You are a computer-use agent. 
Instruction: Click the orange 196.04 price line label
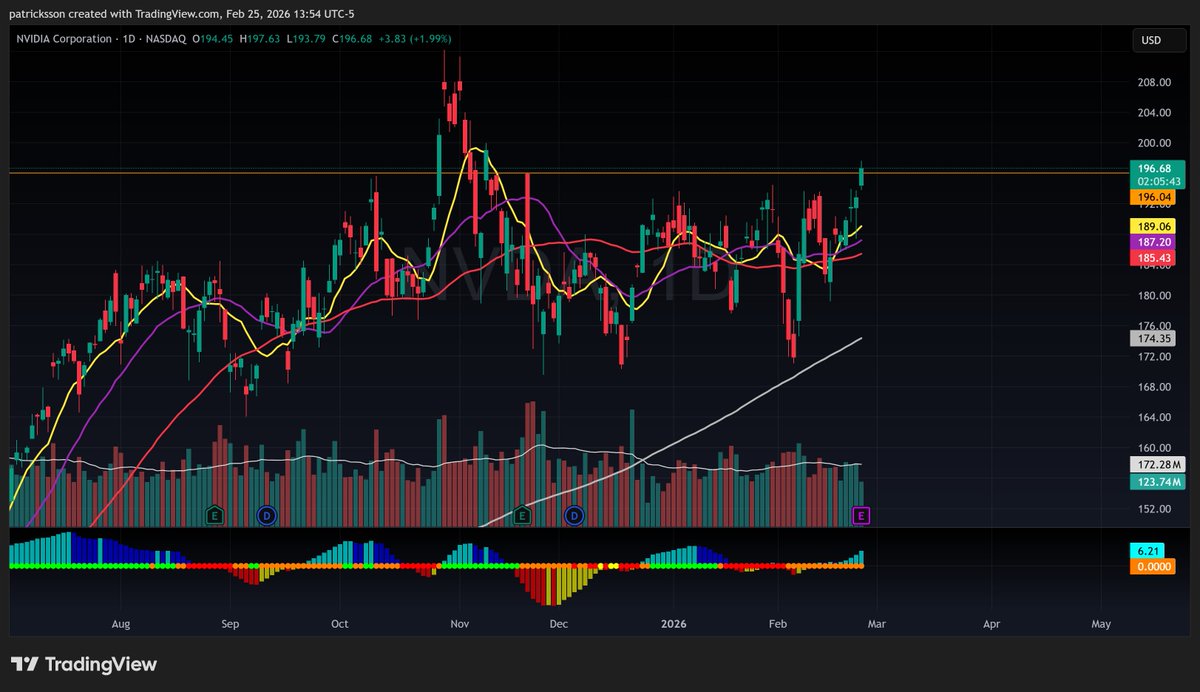pos(1151,198)
